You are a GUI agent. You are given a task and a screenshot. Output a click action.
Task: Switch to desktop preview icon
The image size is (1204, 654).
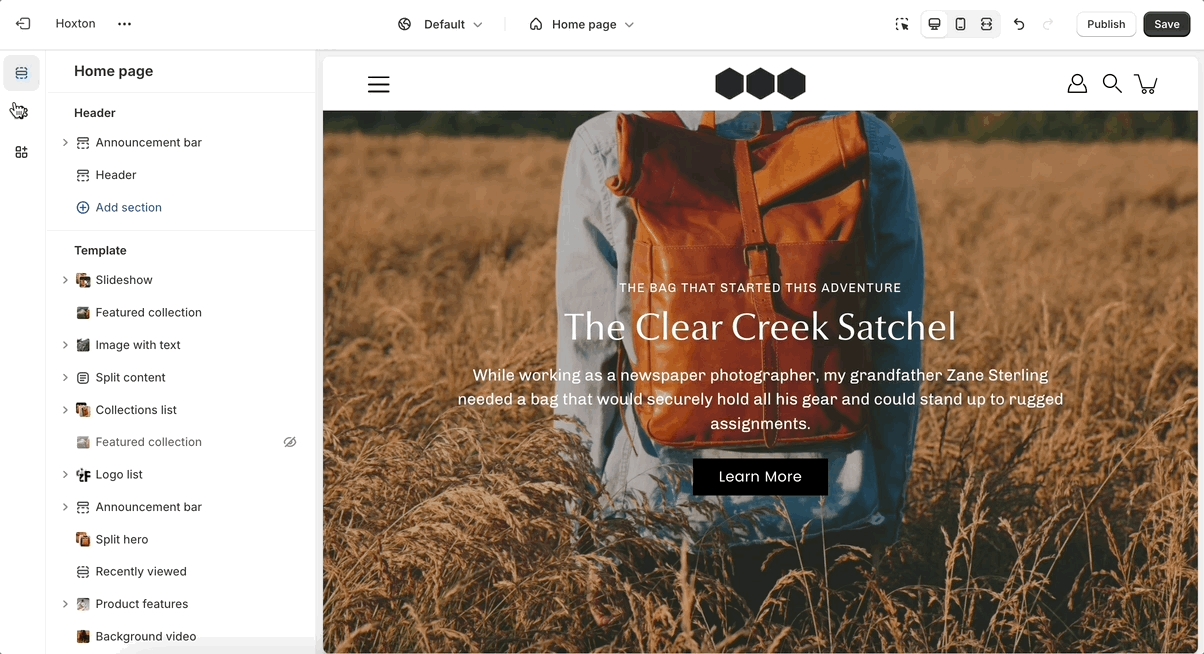pyautogui.click(x=934, y=24)
